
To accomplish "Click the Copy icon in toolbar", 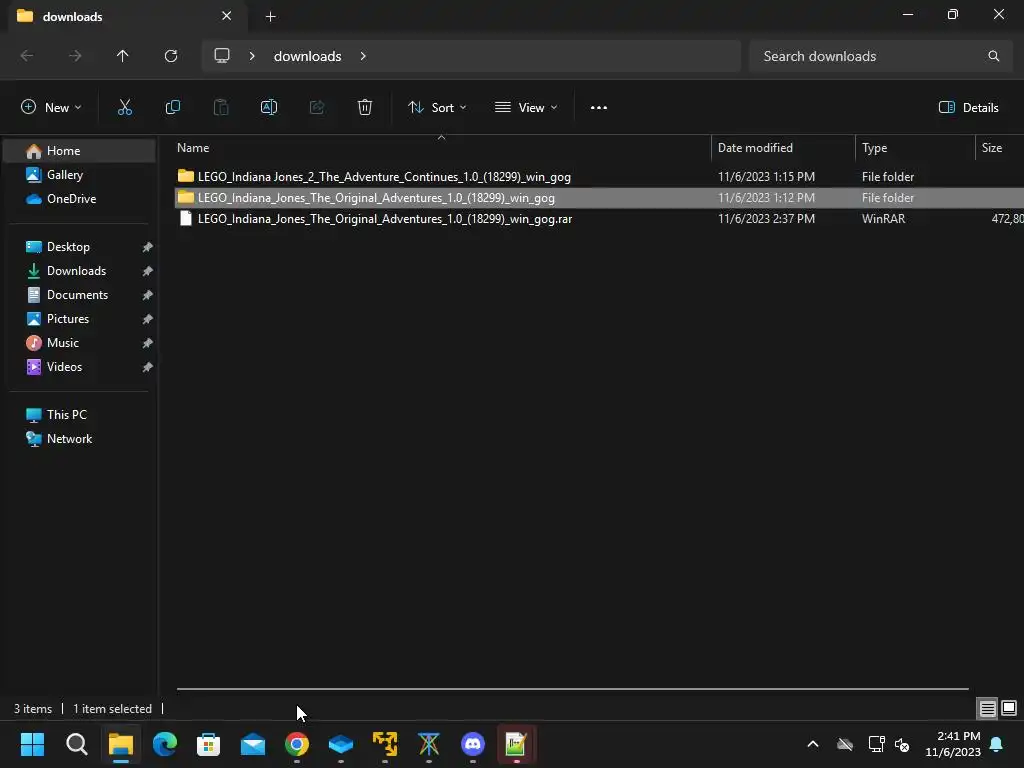I will 172,107.
